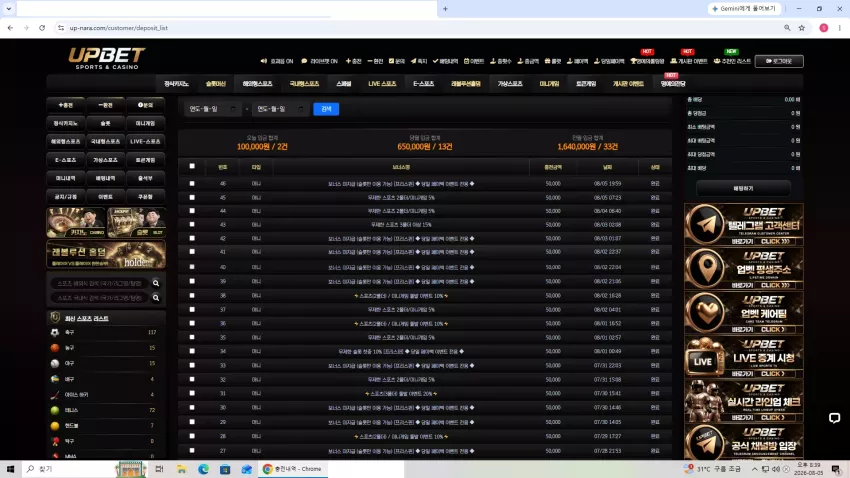Screen dimensions: 850x478
Task: Click lower sports search magnifier icon
Action: [x=156, y=298]
